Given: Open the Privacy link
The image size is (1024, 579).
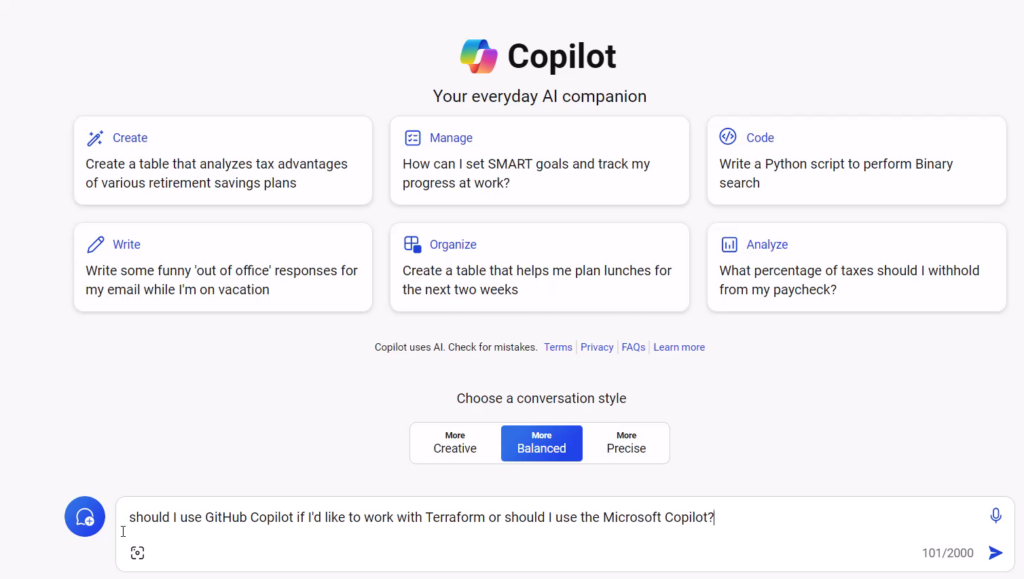Looking at the screenshot, I should click(x=597, y=347).
